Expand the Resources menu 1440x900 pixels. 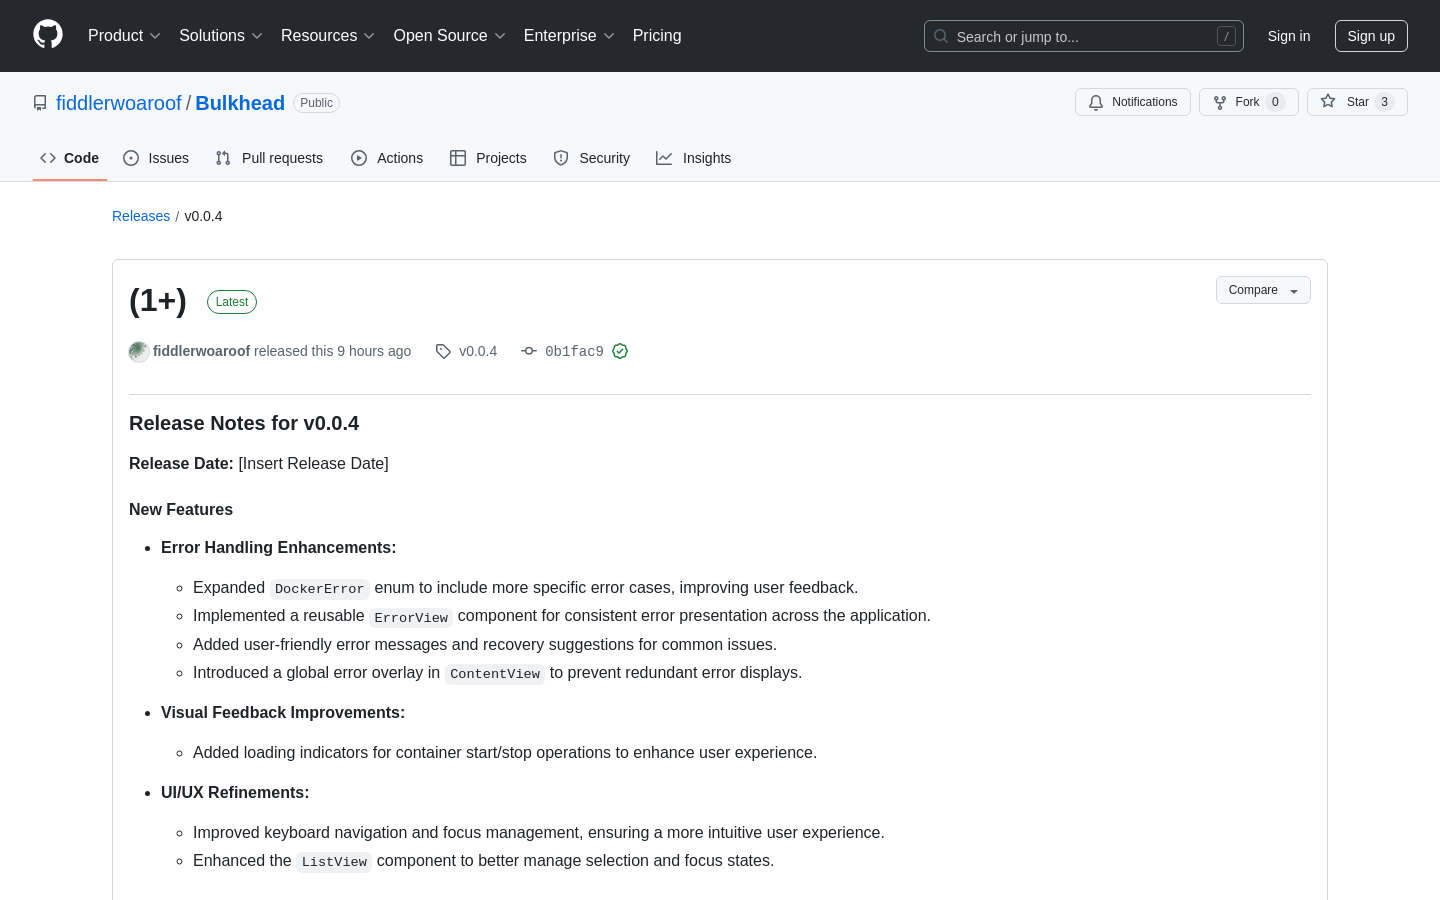pyautogui.click(x=328, y=36)
